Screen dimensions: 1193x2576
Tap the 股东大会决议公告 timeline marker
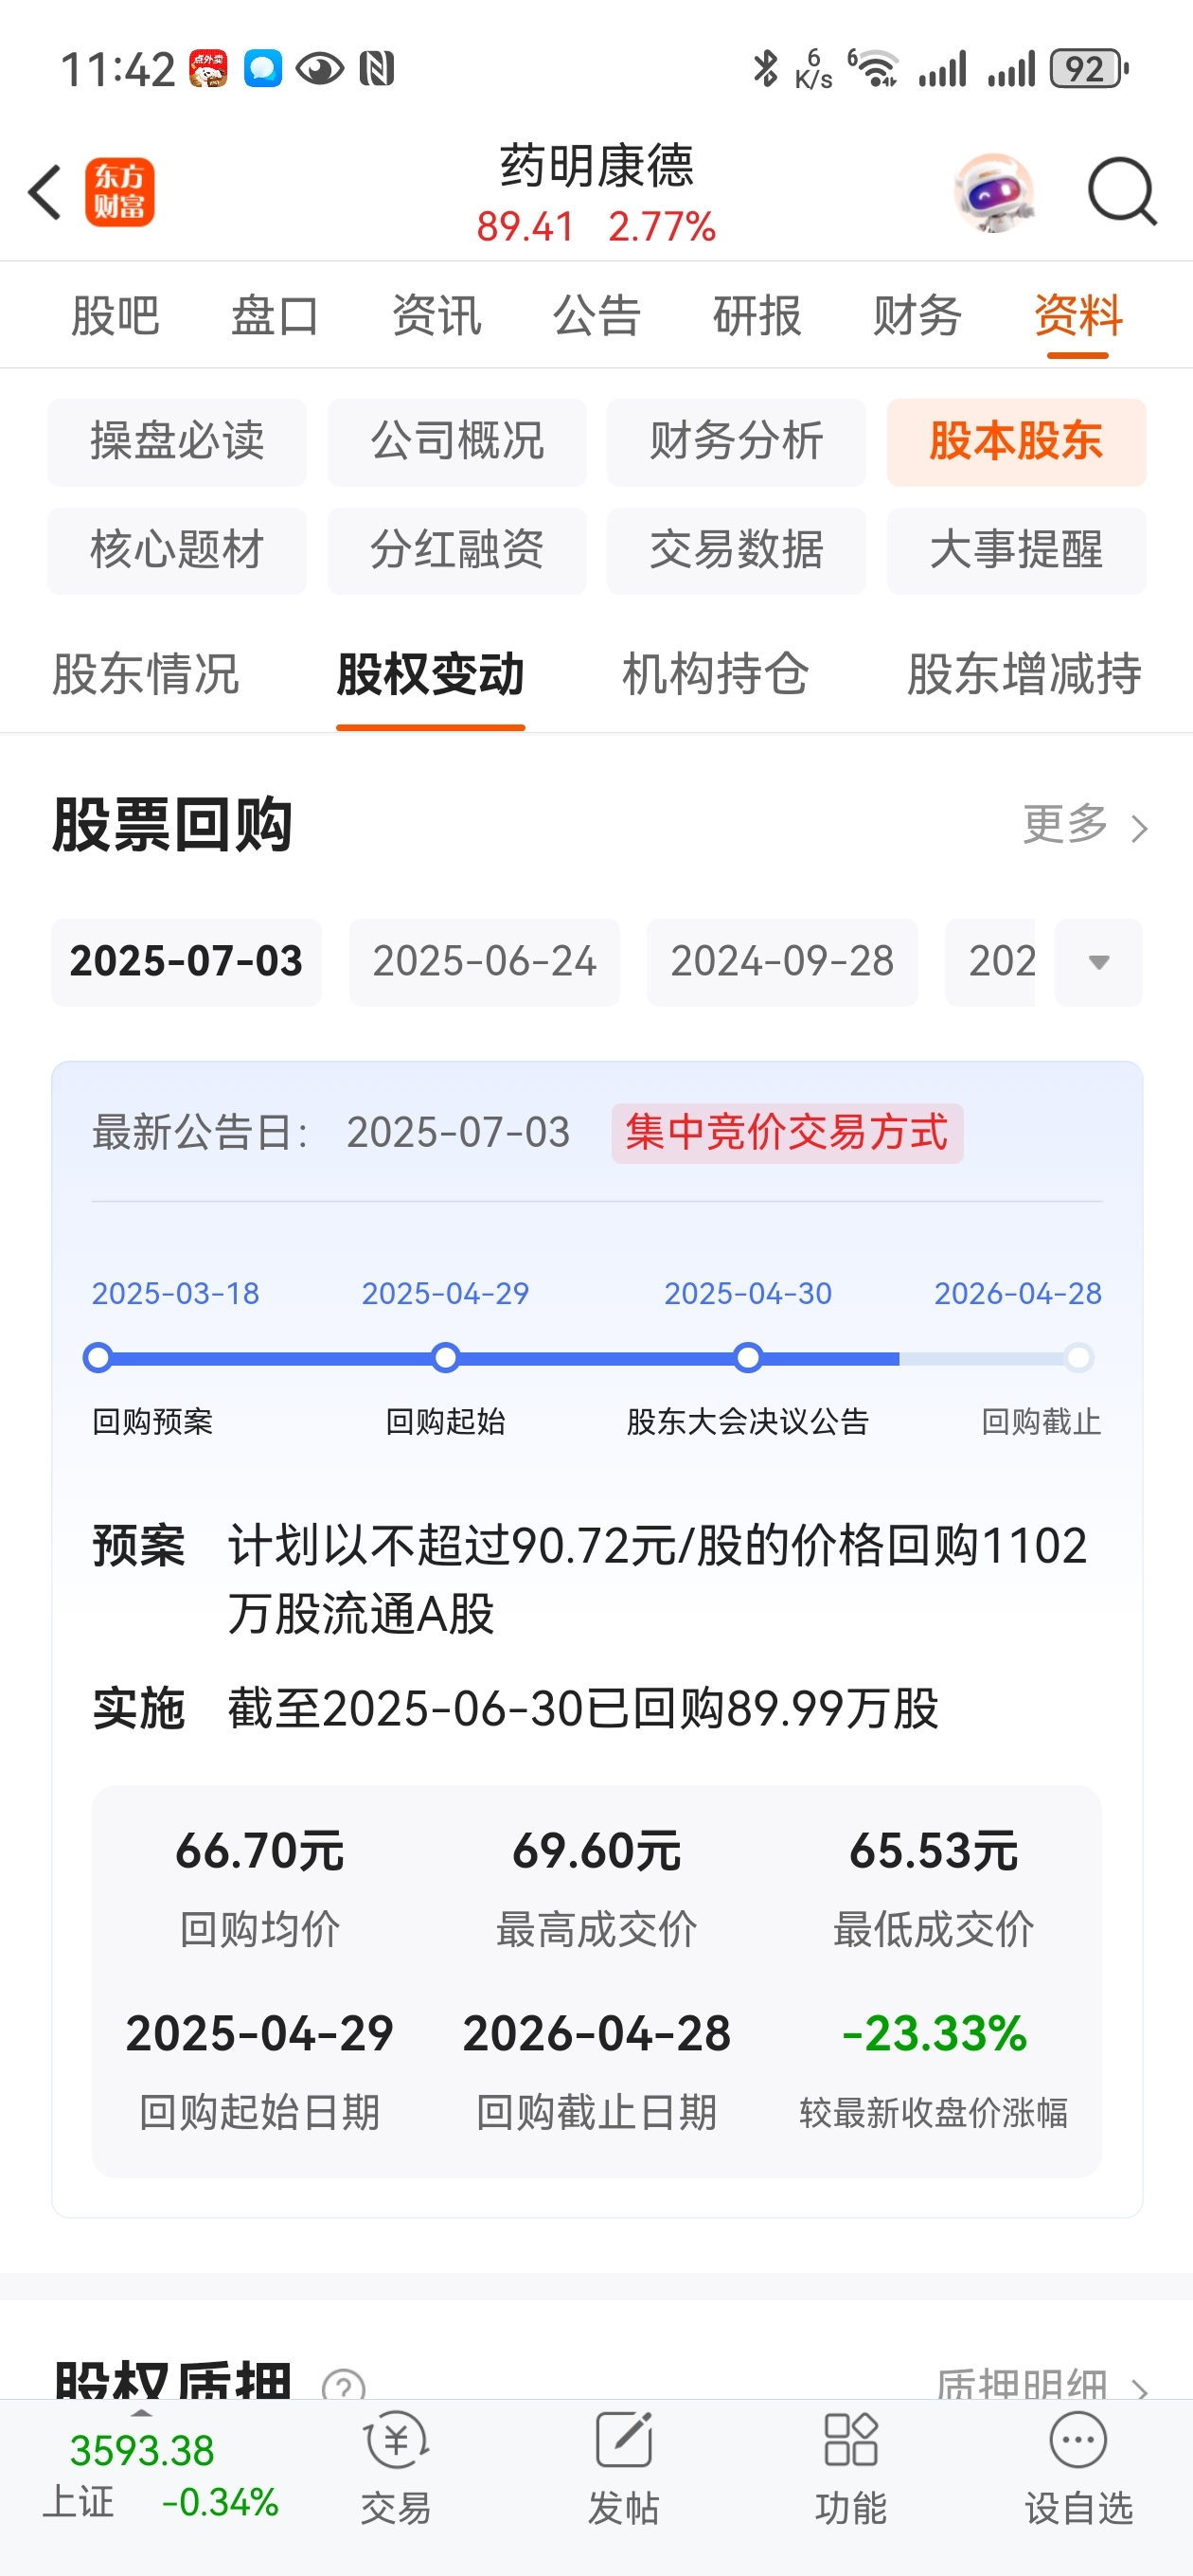pyautogui.click(x=748, y=1358)
